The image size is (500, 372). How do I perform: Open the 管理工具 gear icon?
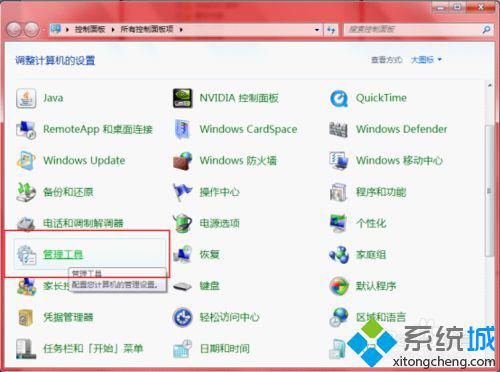pyautogui.click(x=26, y=255)
